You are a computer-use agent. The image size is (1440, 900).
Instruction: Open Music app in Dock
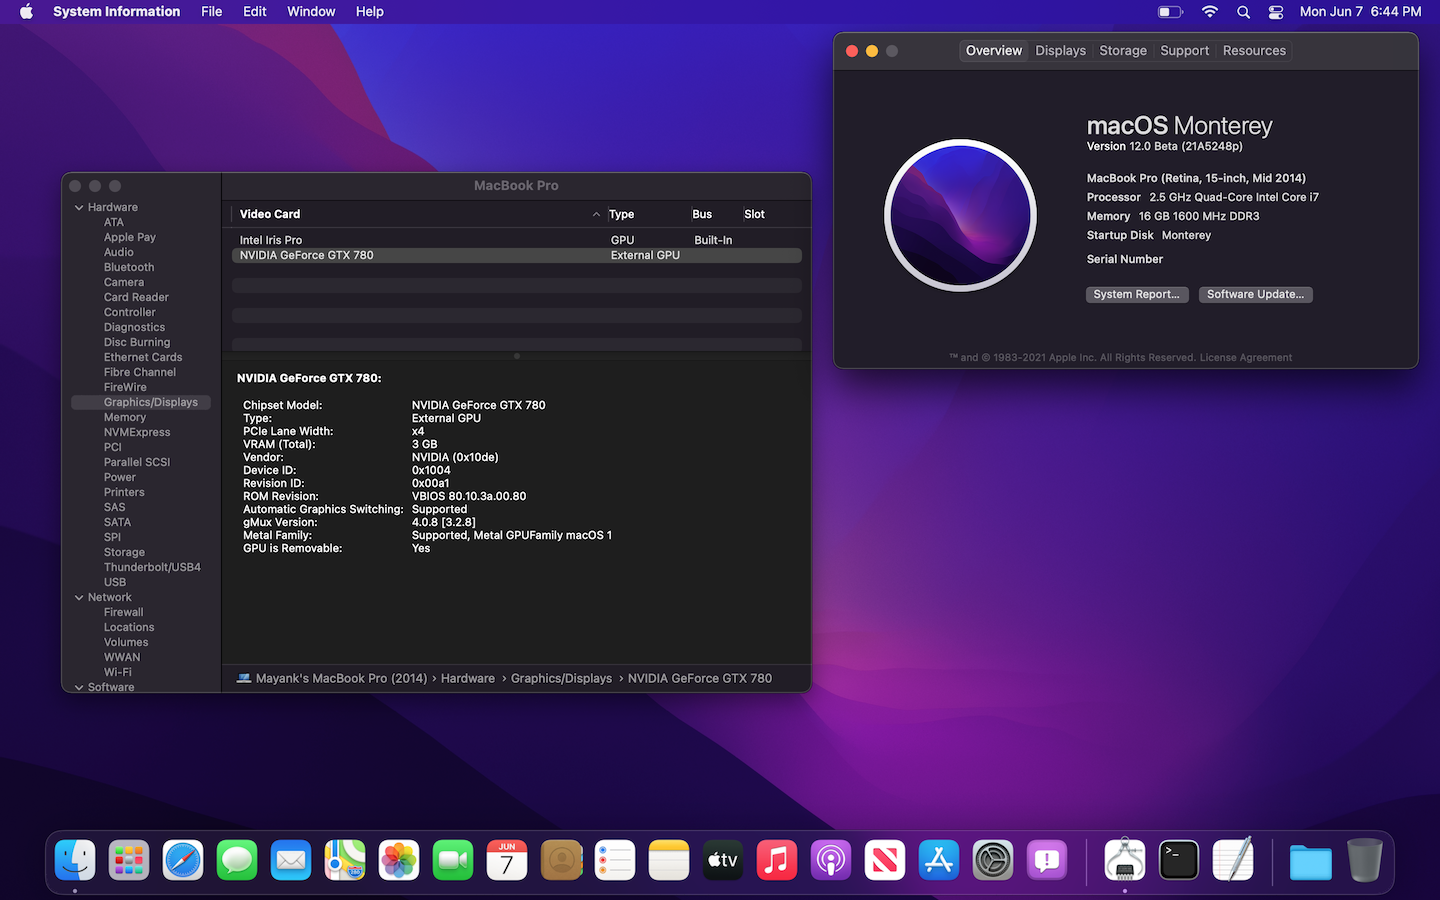tap(777, 860)
